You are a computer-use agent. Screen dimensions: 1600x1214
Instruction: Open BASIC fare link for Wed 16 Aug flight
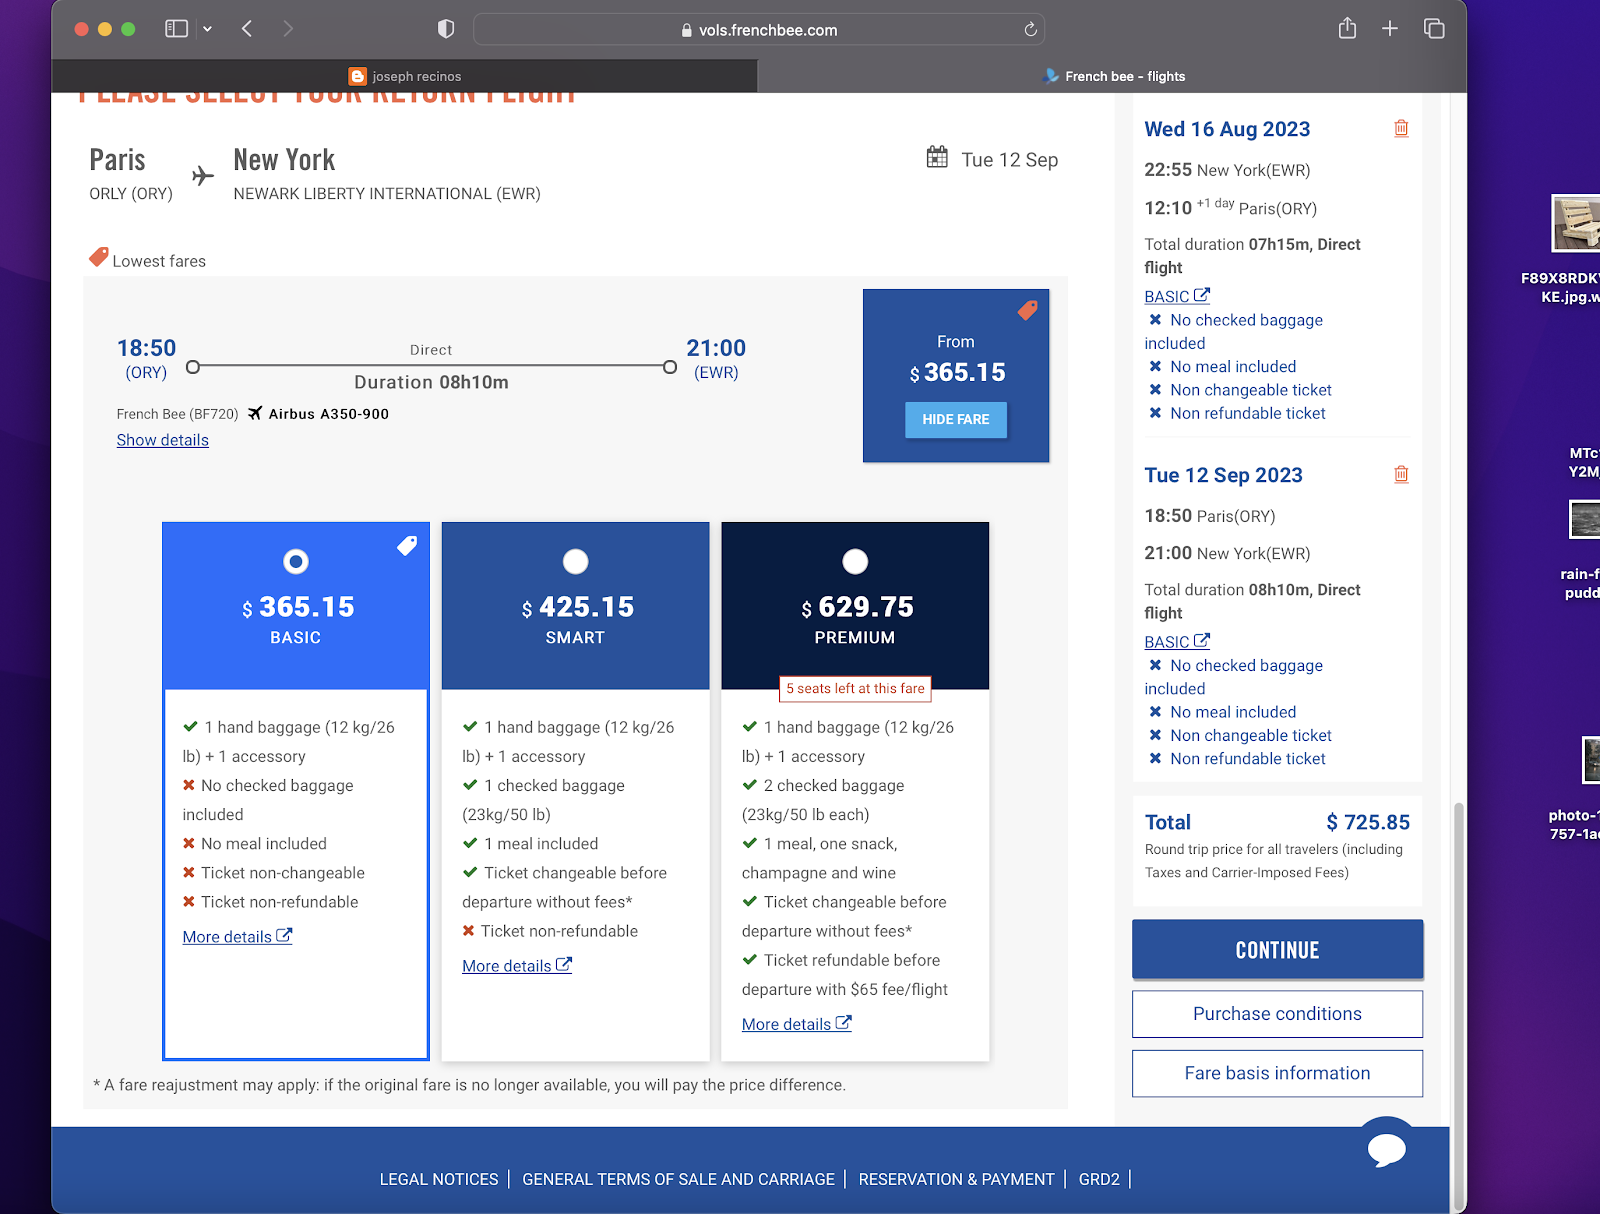coord(1177,296)
